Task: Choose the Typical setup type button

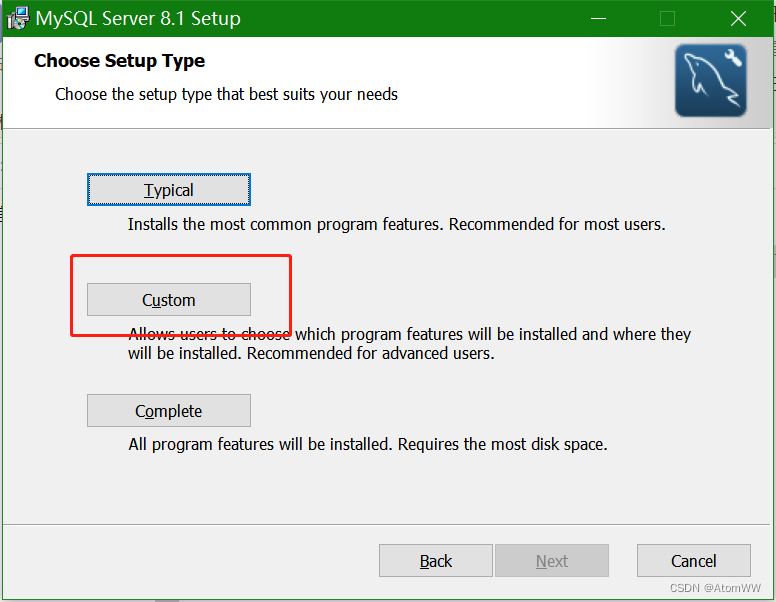Action: (x=169, y=190)
